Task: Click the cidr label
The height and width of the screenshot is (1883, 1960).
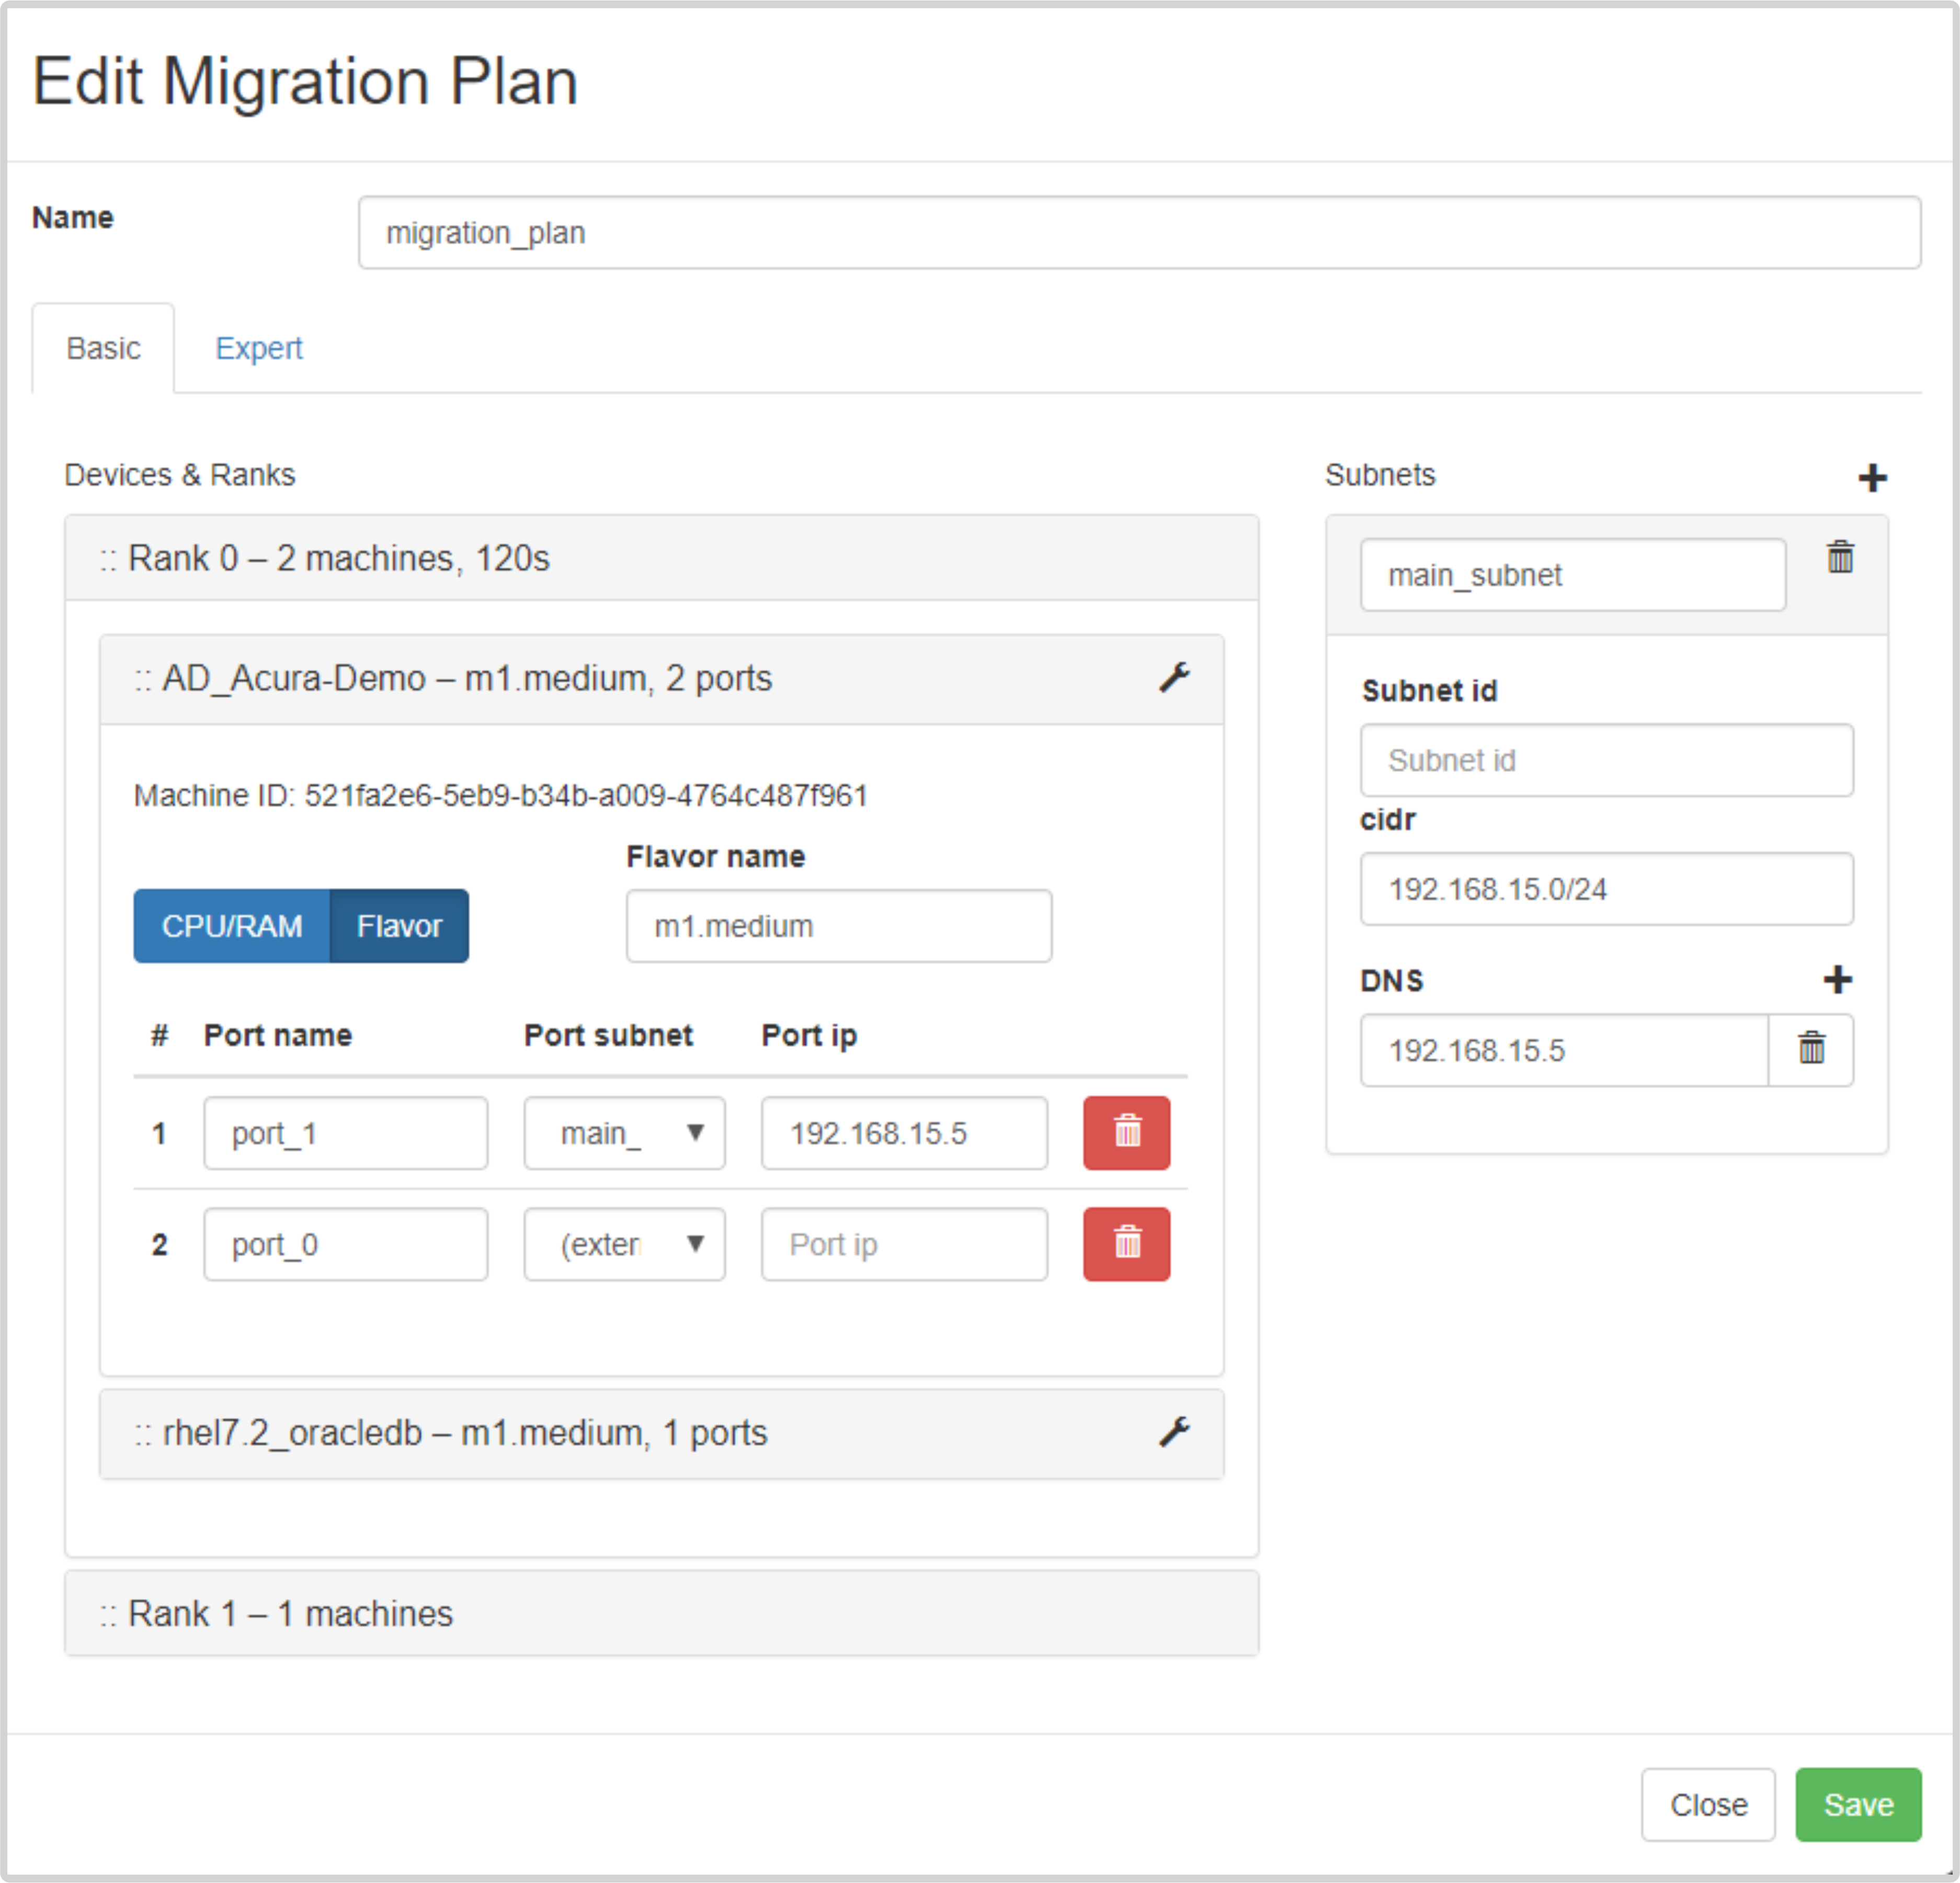Action: (1387, 819)
